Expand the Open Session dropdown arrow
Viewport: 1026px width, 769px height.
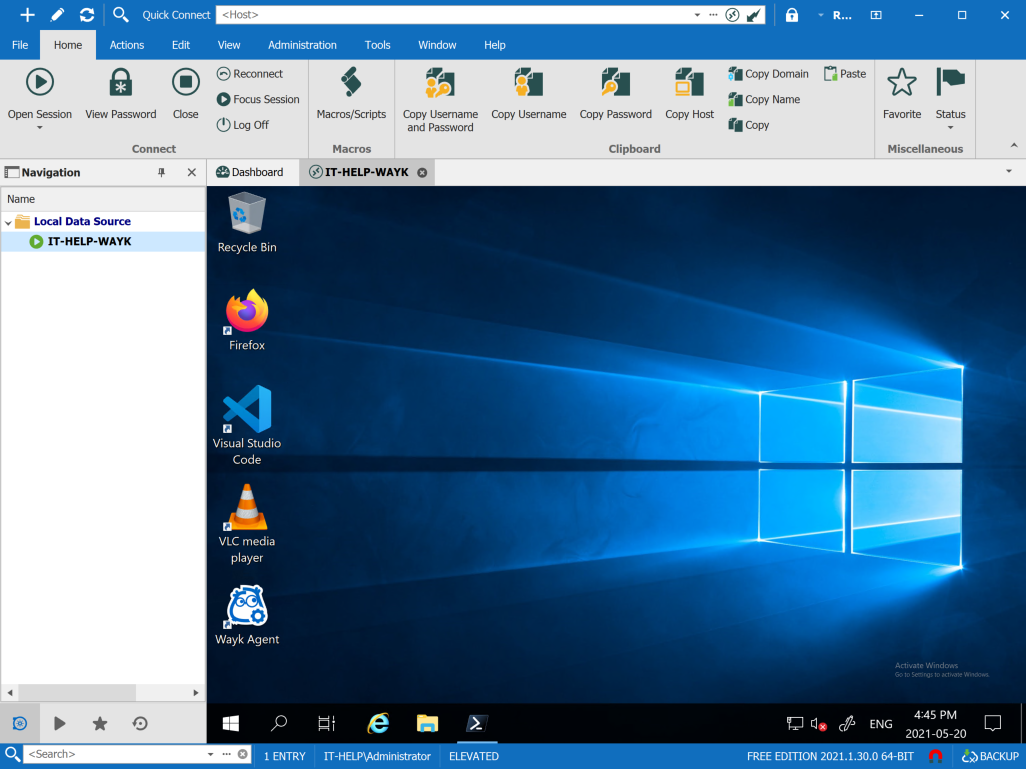[40, 128]
